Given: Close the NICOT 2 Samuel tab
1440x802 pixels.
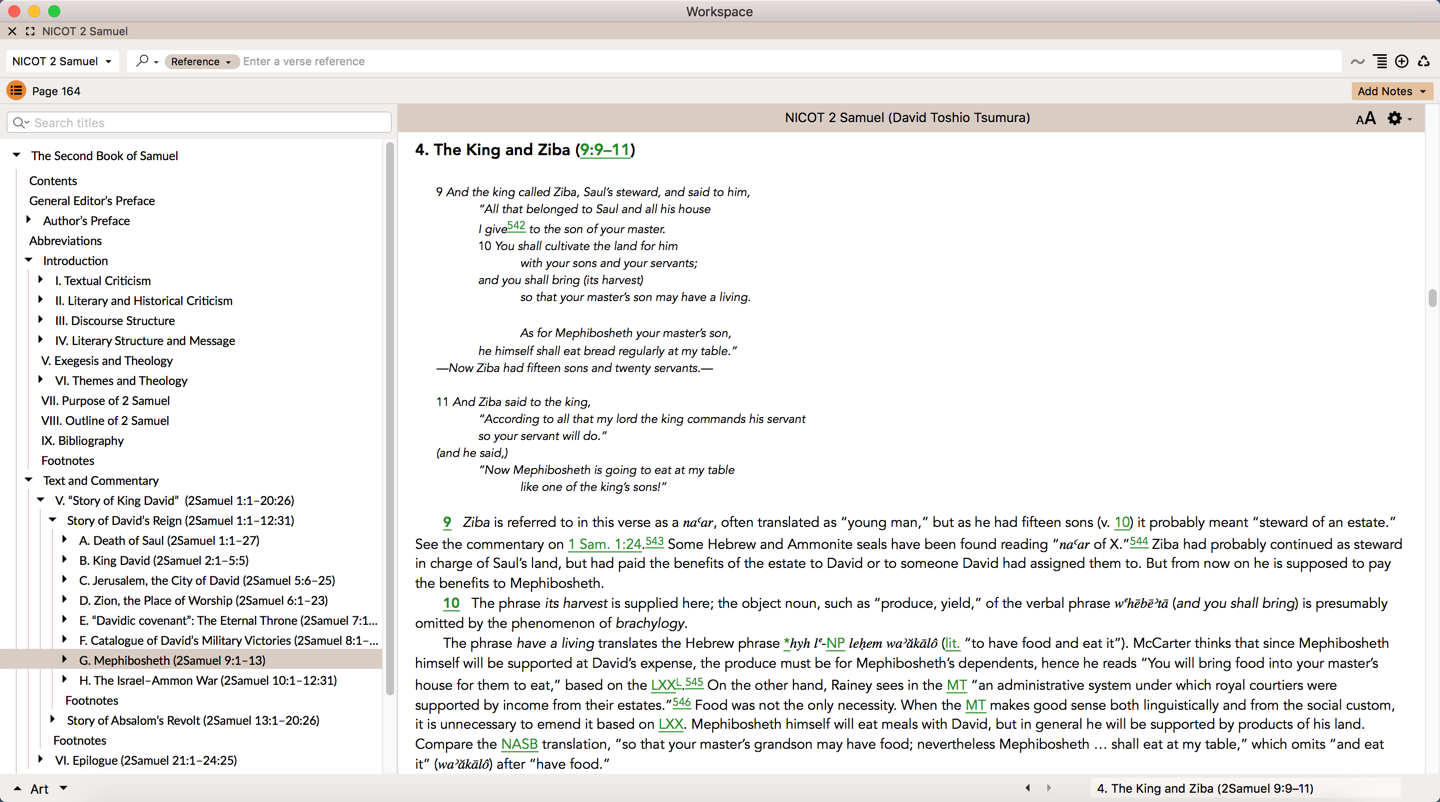Looking at the screenshot, I should (12, 32).
